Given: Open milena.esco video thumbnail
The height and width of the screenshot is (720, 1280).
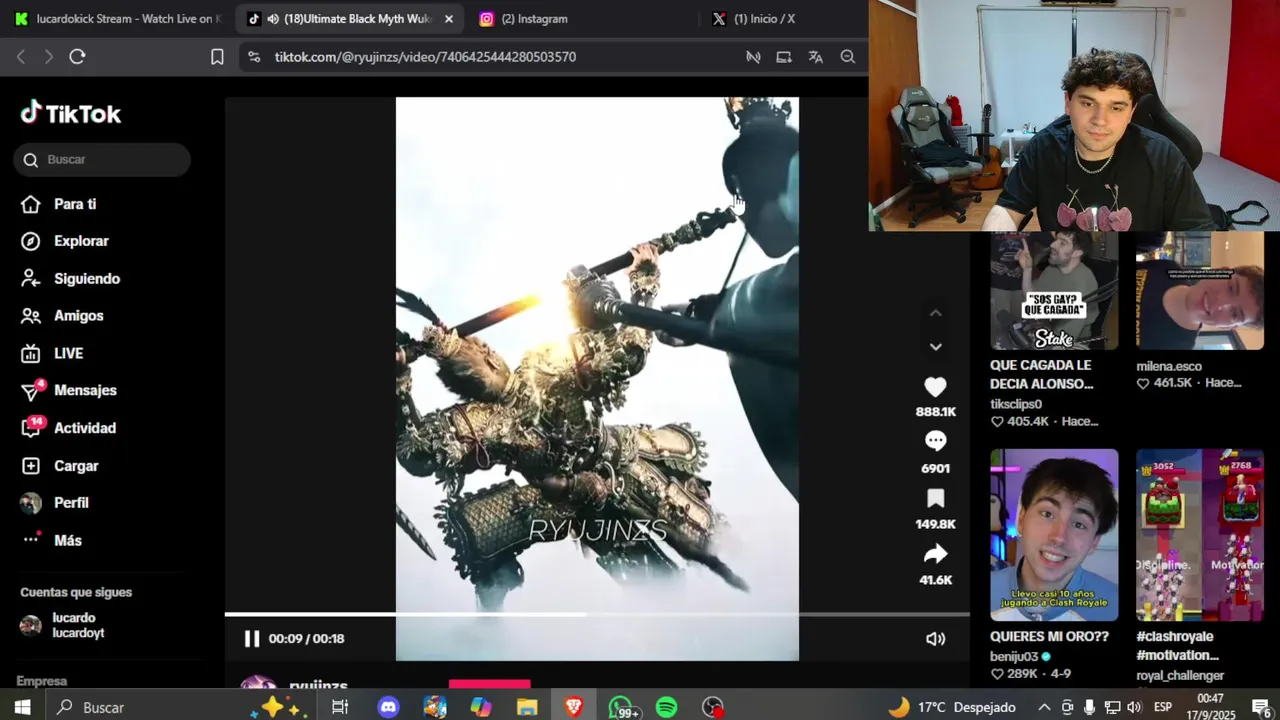Looking at the screenshot, I should [1200, 291].
